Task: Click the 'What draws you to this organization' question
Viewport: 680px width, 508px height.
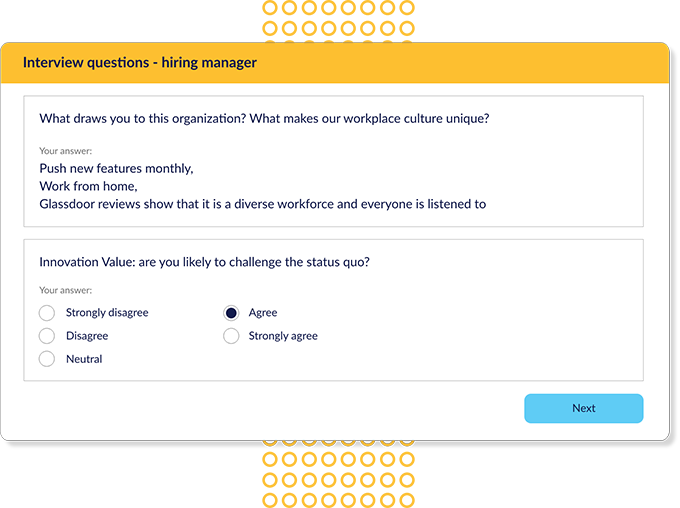Action: [x=265, y=118]
